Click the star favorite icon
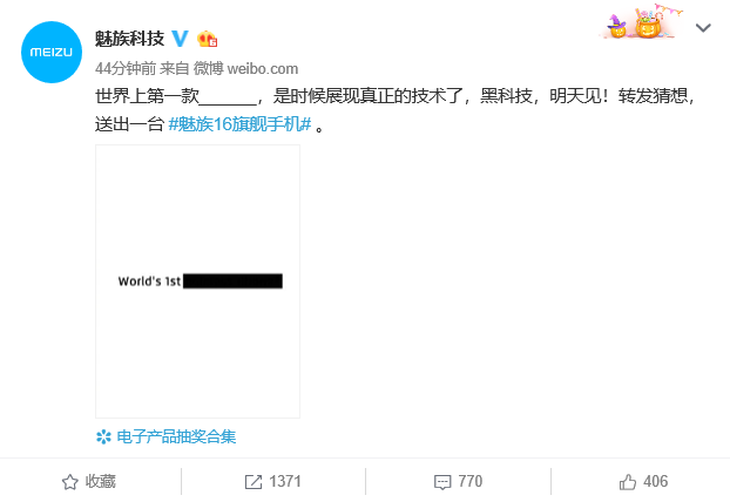 click(70, 482)
